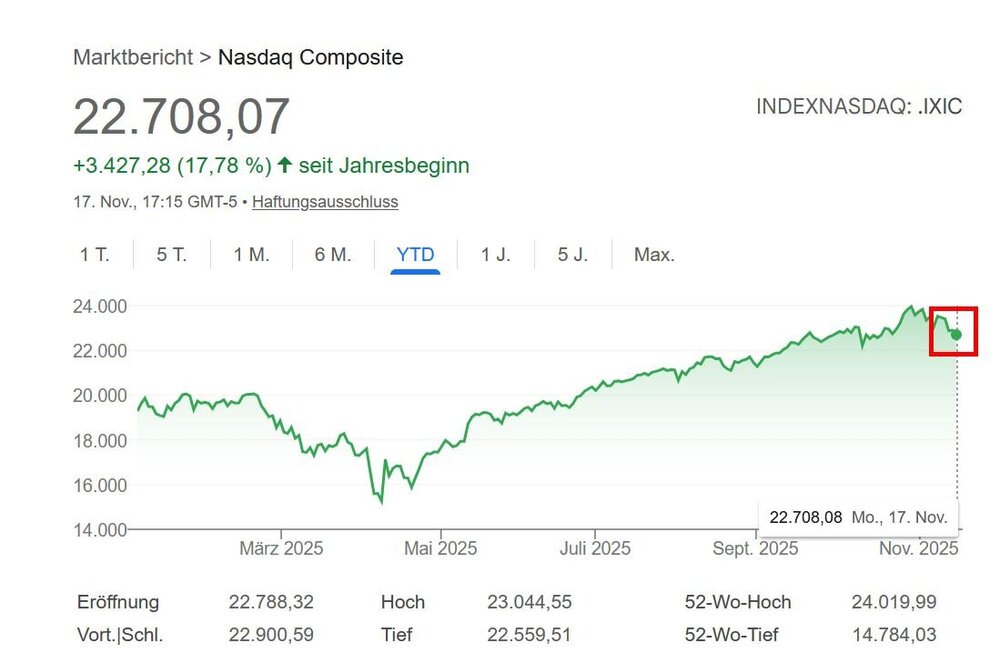This screenshot has height=663, width=1000.
Task: Click the large index value 22.708,07
Action: coord(180,117)
